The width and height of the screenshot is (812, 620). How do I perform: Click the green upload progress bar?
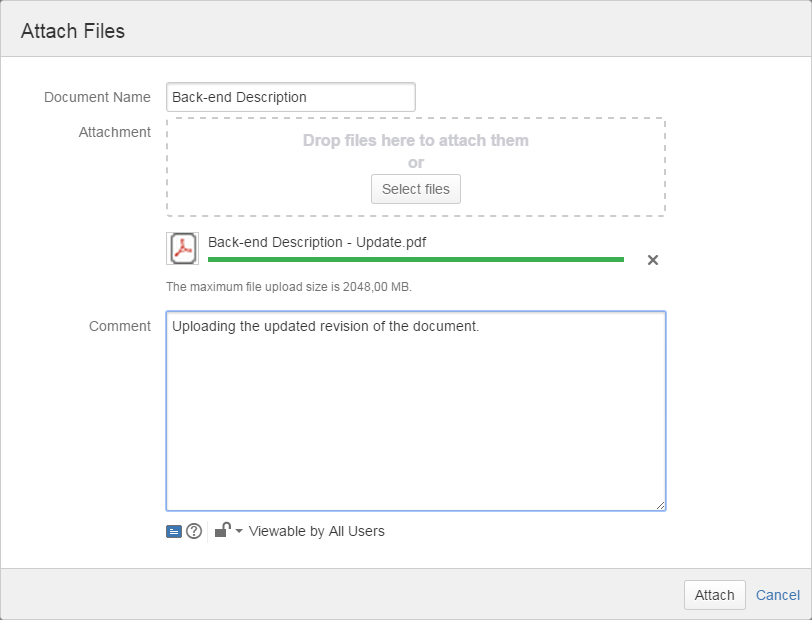point(415,260)
